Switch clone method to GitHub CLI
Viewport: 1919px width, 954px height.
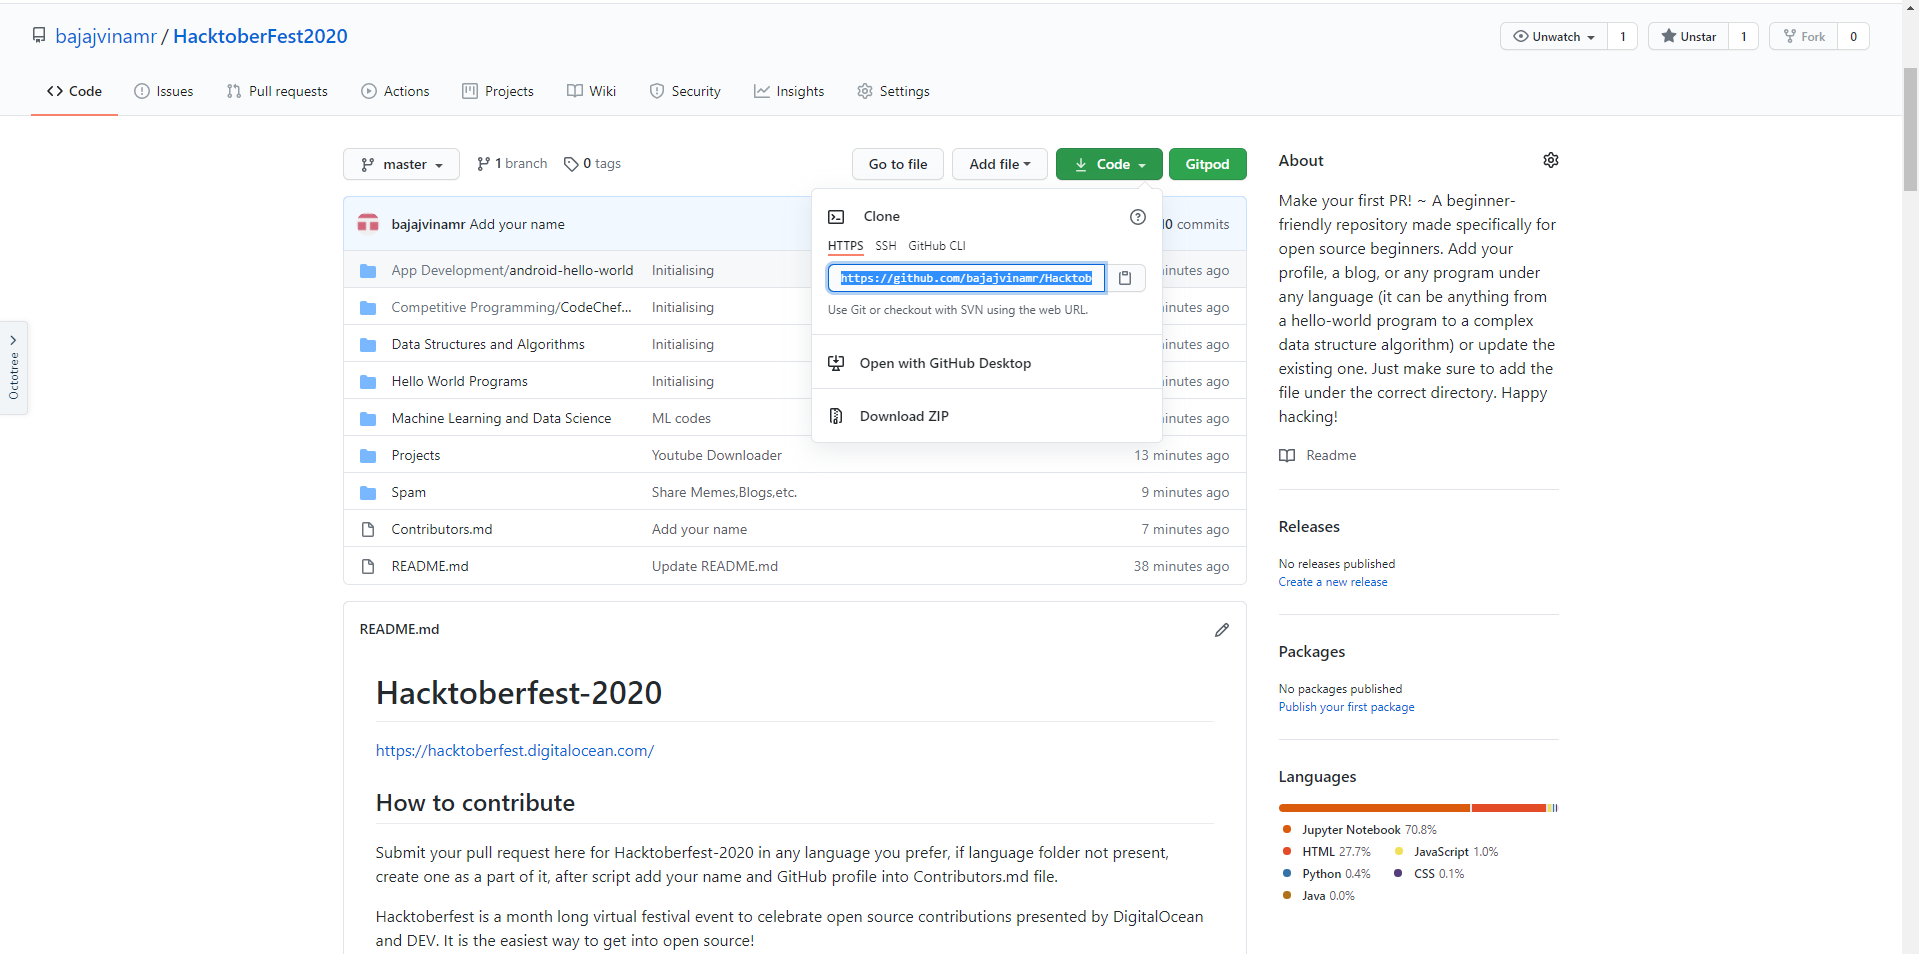[937, 246]
